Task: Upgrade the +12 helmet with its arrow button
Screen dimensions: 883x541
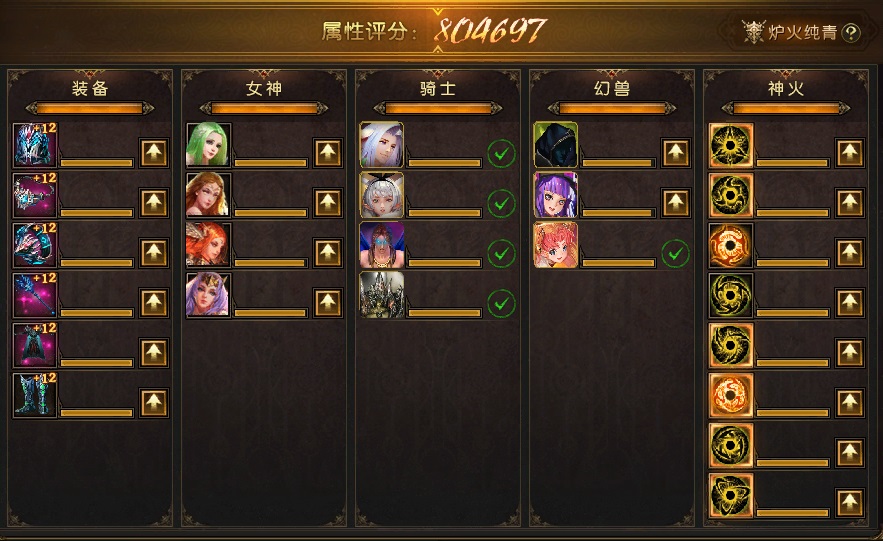Action: pos(154,153)
